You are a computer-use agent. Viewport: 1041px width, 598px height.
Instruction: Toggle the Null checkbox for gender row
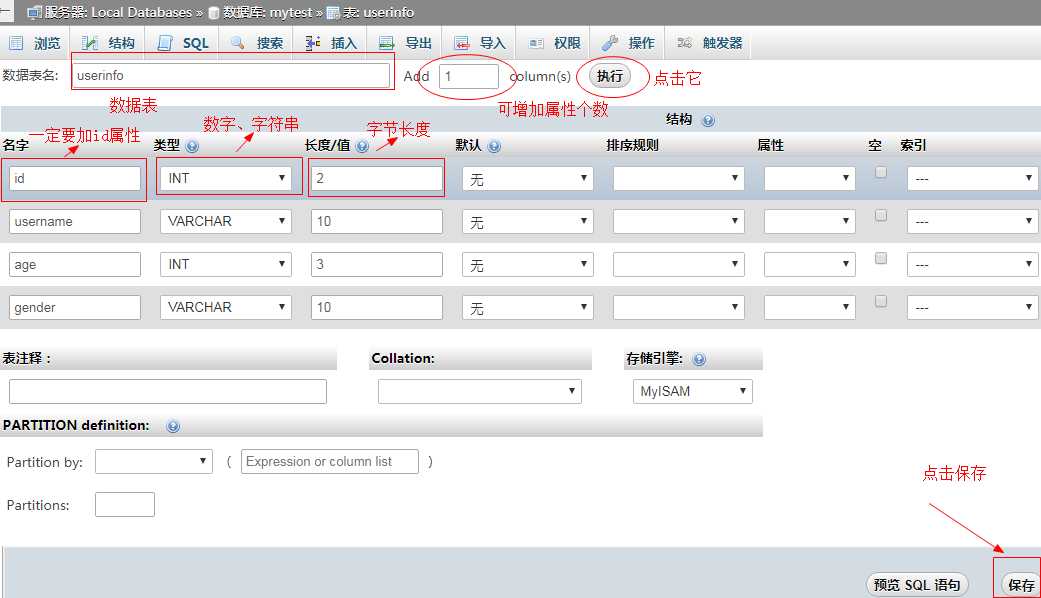pos(880,301)
